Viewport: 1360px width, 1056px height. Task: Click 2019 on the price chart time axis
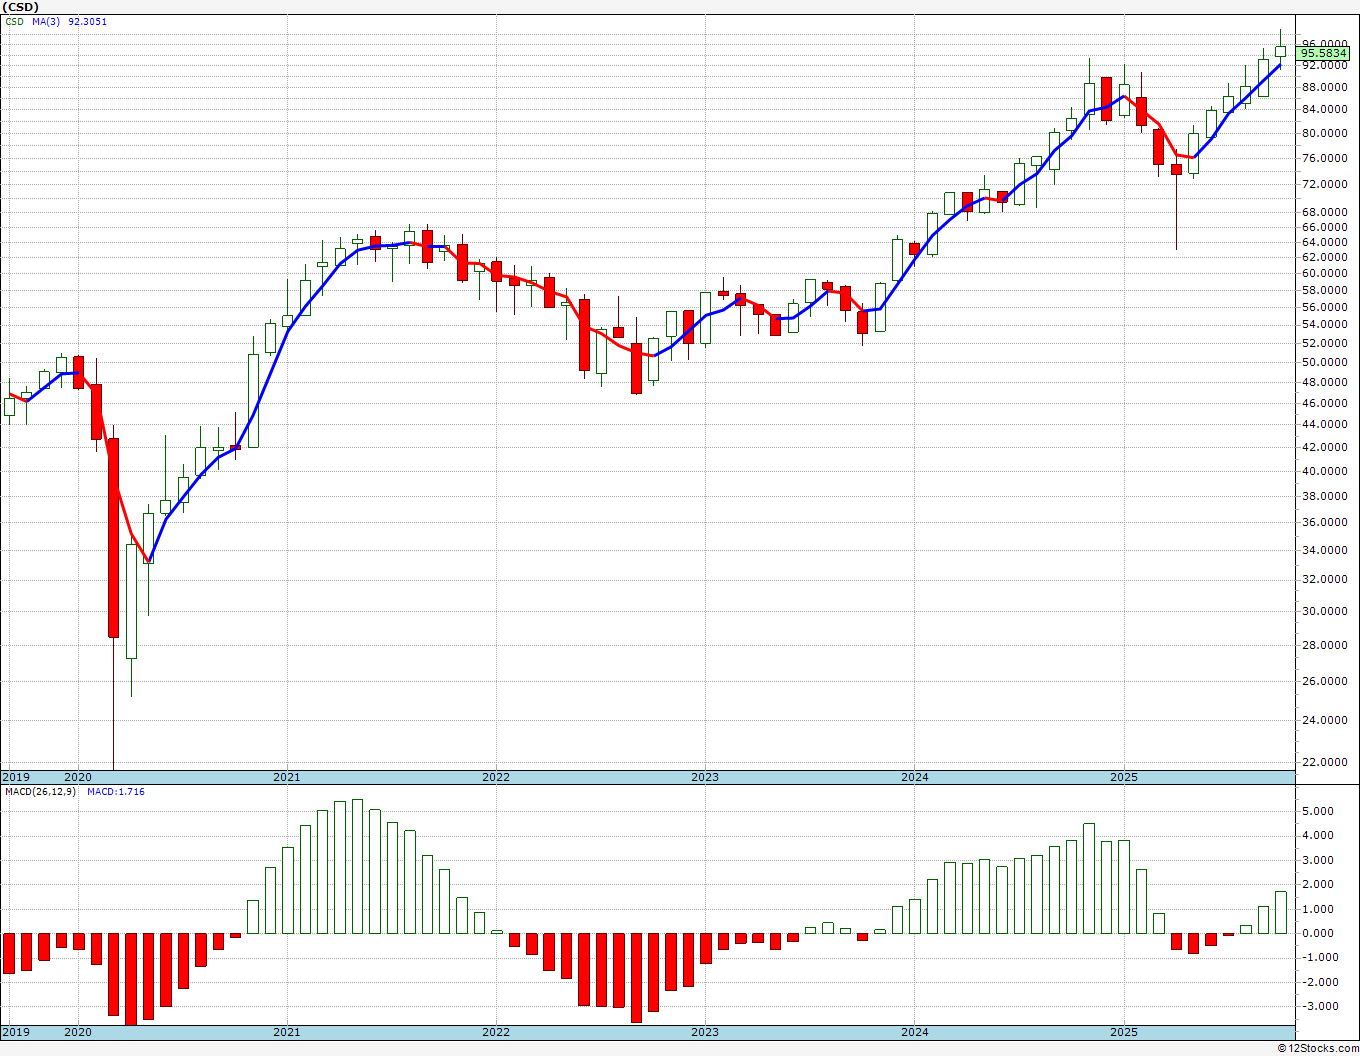16,777
